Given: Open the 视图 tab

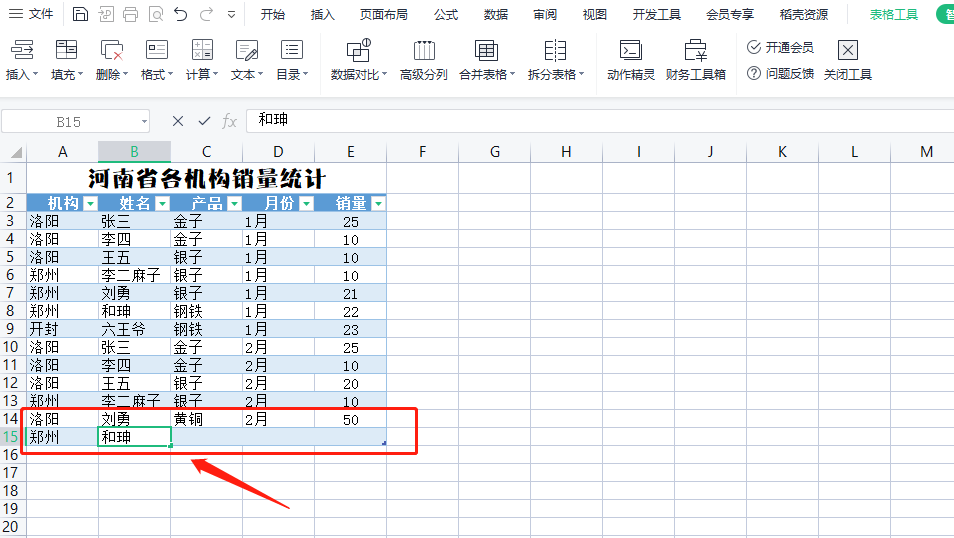Looking at the screenshot, I should 594,15.
